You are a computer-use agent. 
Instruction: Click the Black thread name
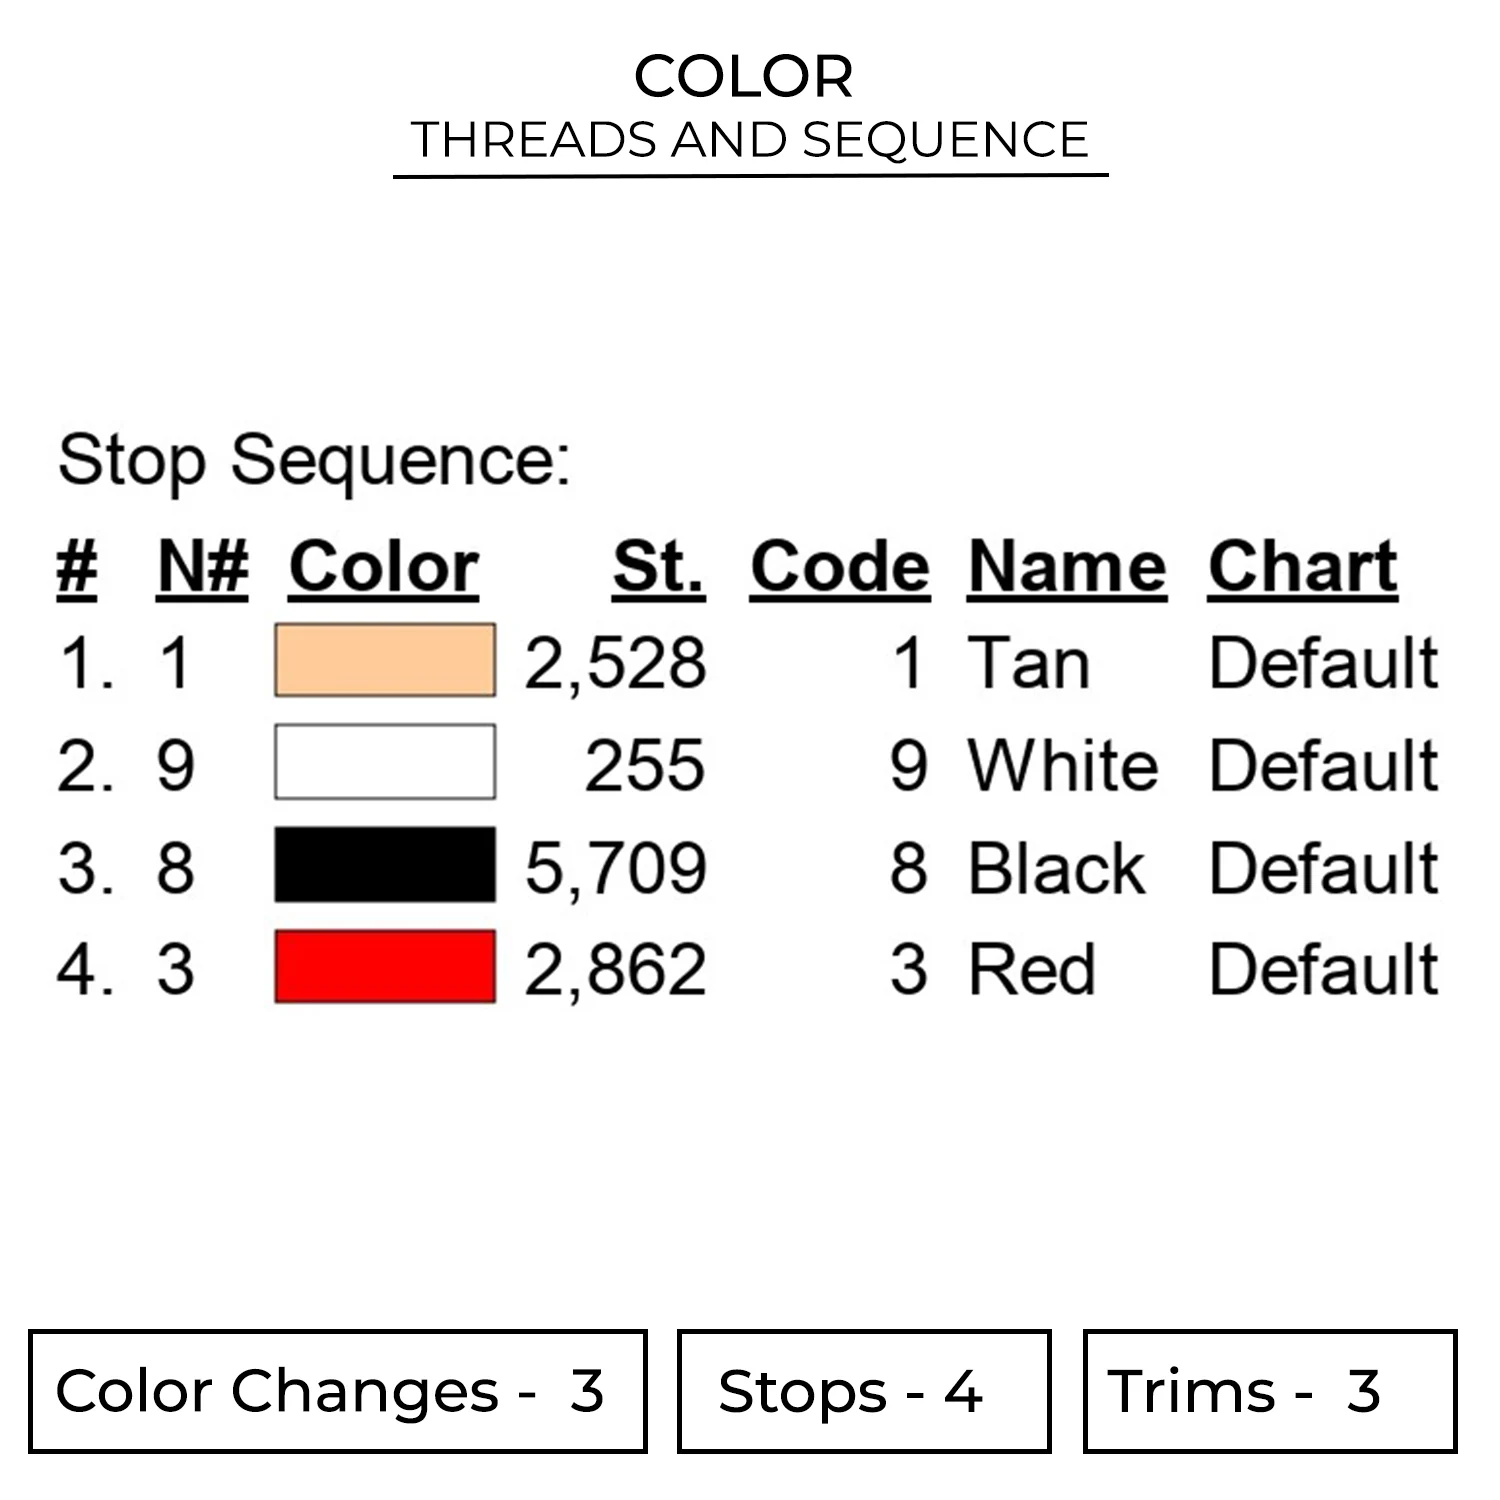(1056, 868)
